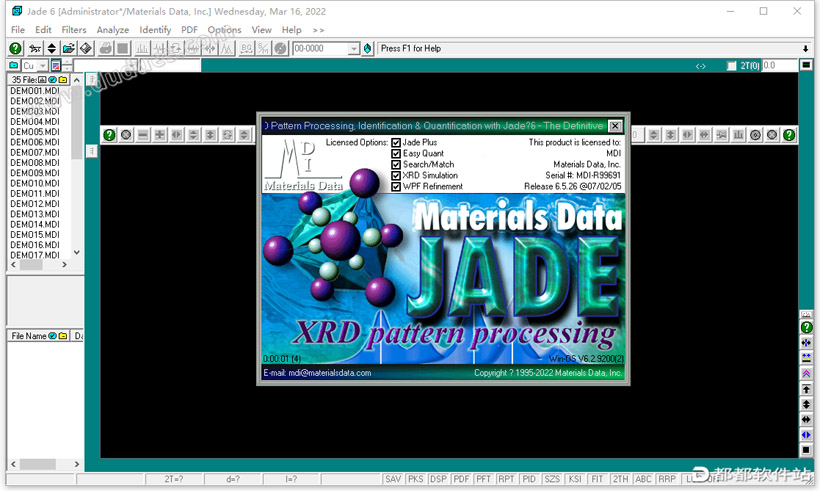Open the View menu

[261, 30]
